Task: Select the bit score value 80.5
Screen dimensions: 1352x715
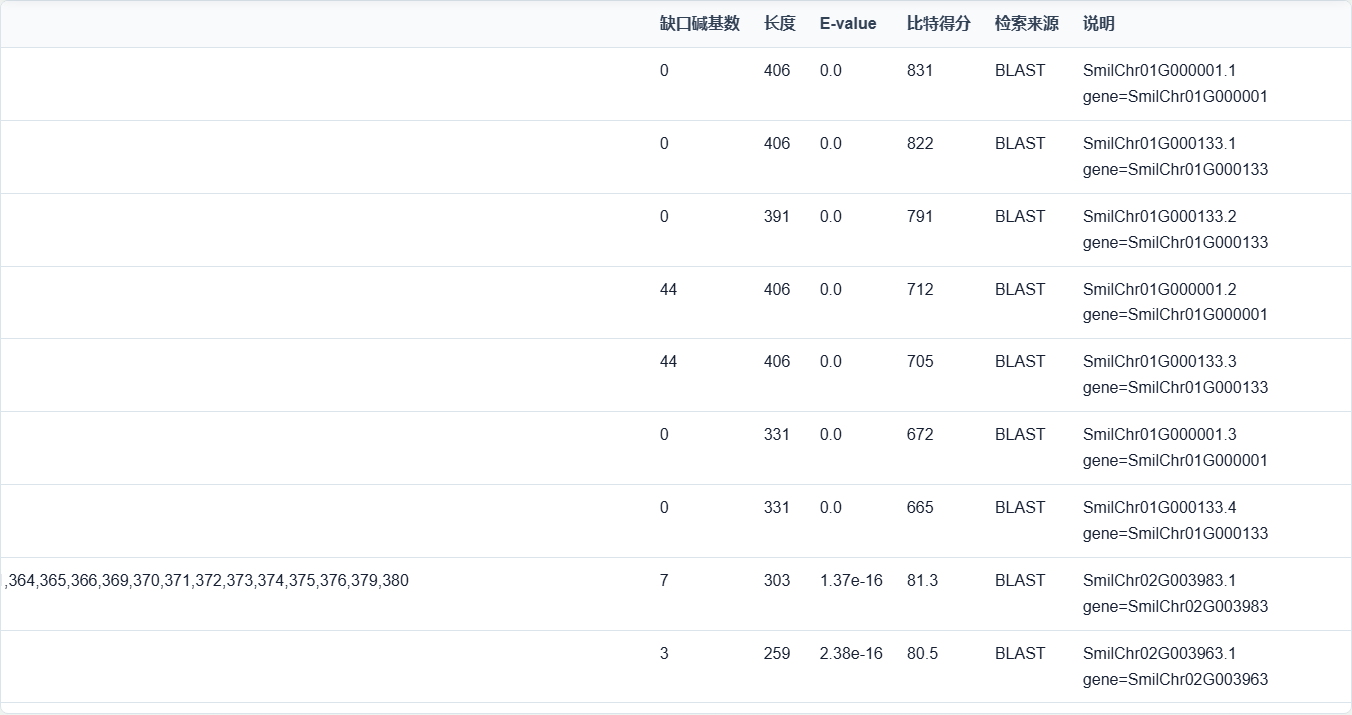Action: pos(923,654)
